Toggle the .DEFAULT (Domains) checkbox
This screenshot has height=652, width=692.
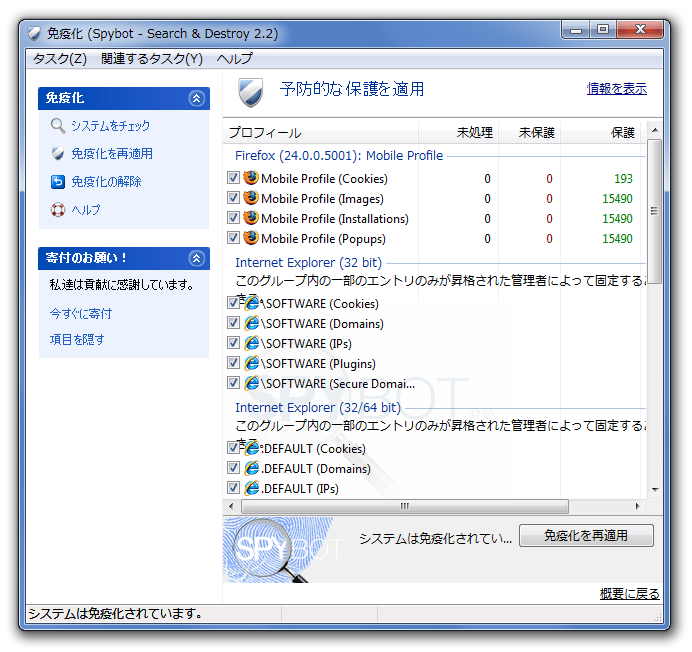click(x=233, y=467)
